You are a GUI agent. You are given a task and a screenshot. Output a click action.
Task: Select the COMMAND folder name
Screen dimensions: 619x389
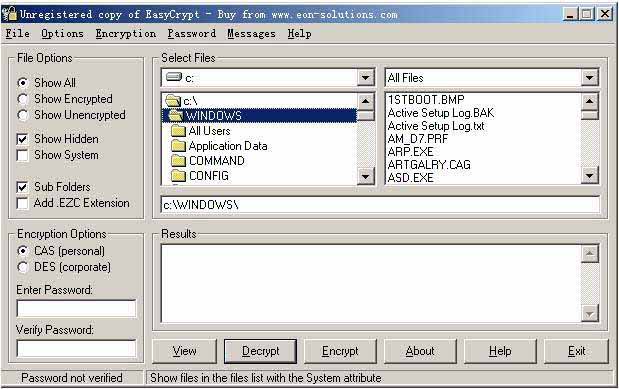pos(217,161)
